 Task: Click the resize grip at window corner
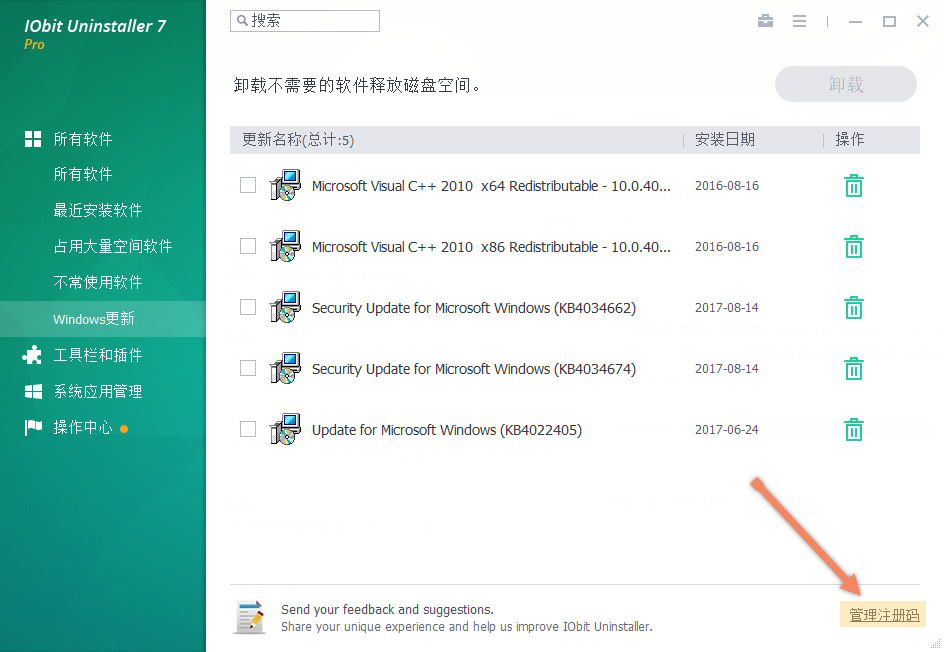[x=935, y=644]
